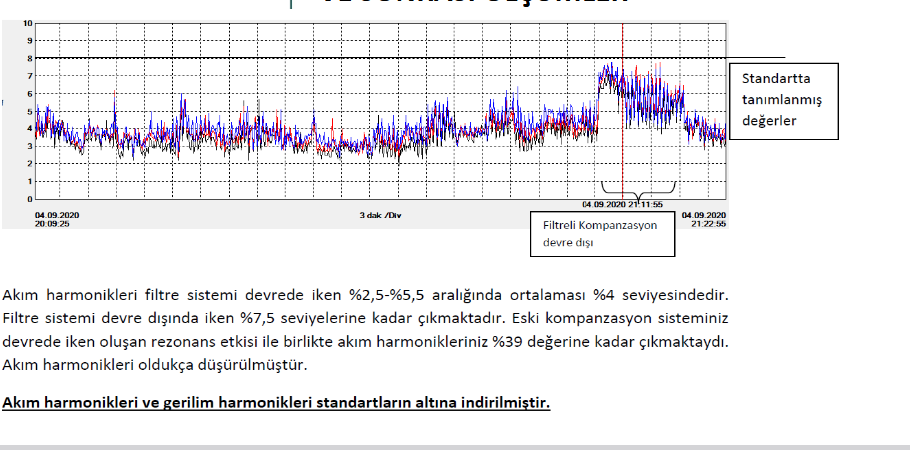This screenshot has height=450, width=910.
Task: Click the underlined sentence 'Akım harmonikleri ve gerilim harmonikleri'
Action: [276, 402]
